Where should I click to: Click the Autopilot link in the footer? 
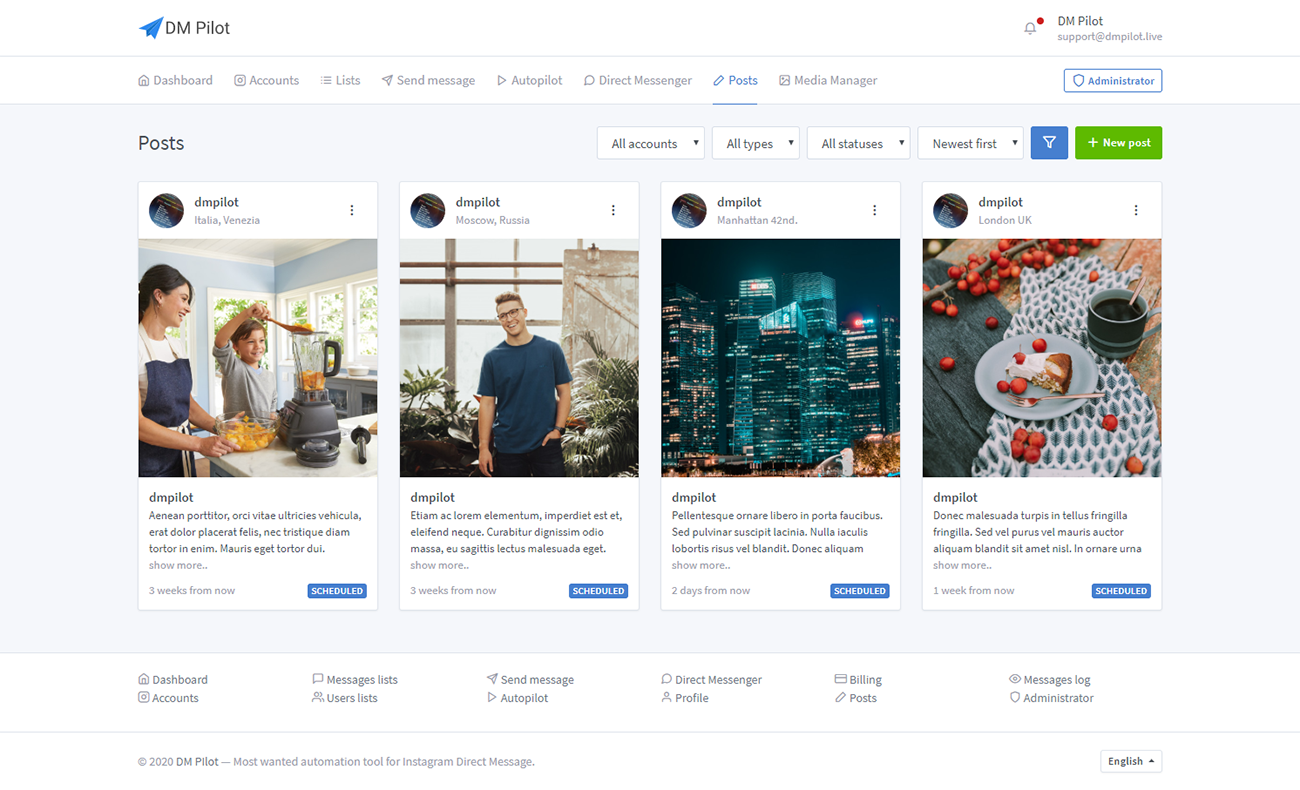coord(517,698)
